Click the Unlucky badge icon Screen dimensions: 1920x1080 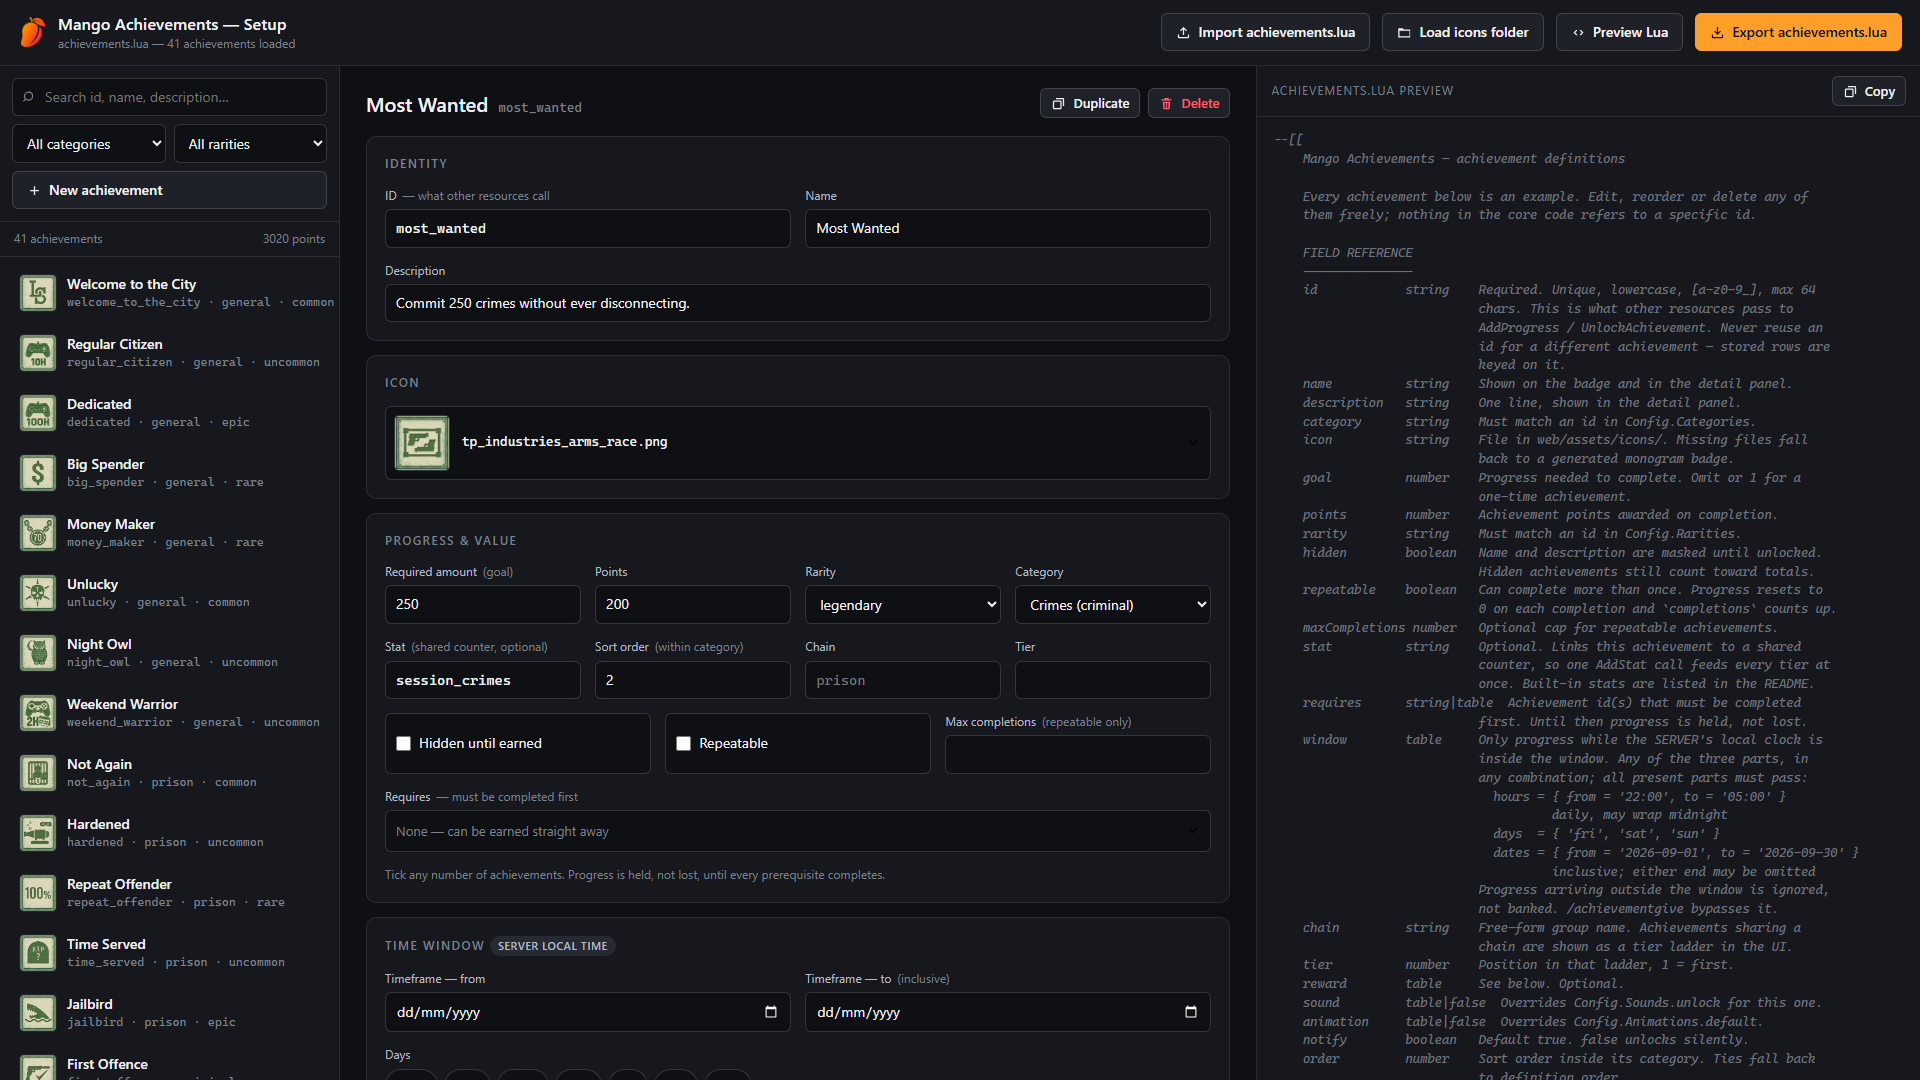coord(38,593)
